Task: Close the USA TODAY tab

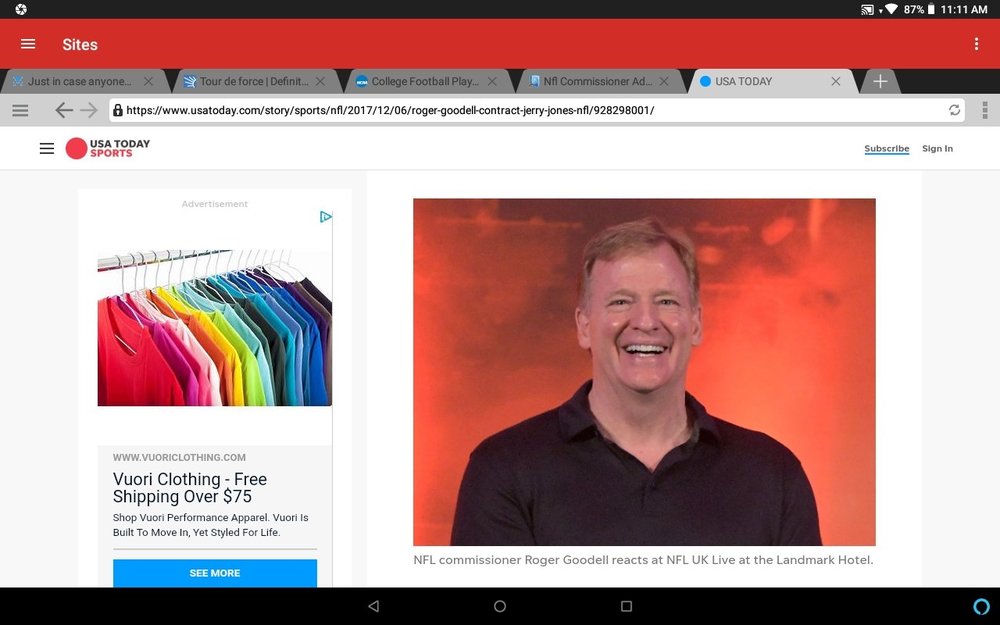Action: 835,82
